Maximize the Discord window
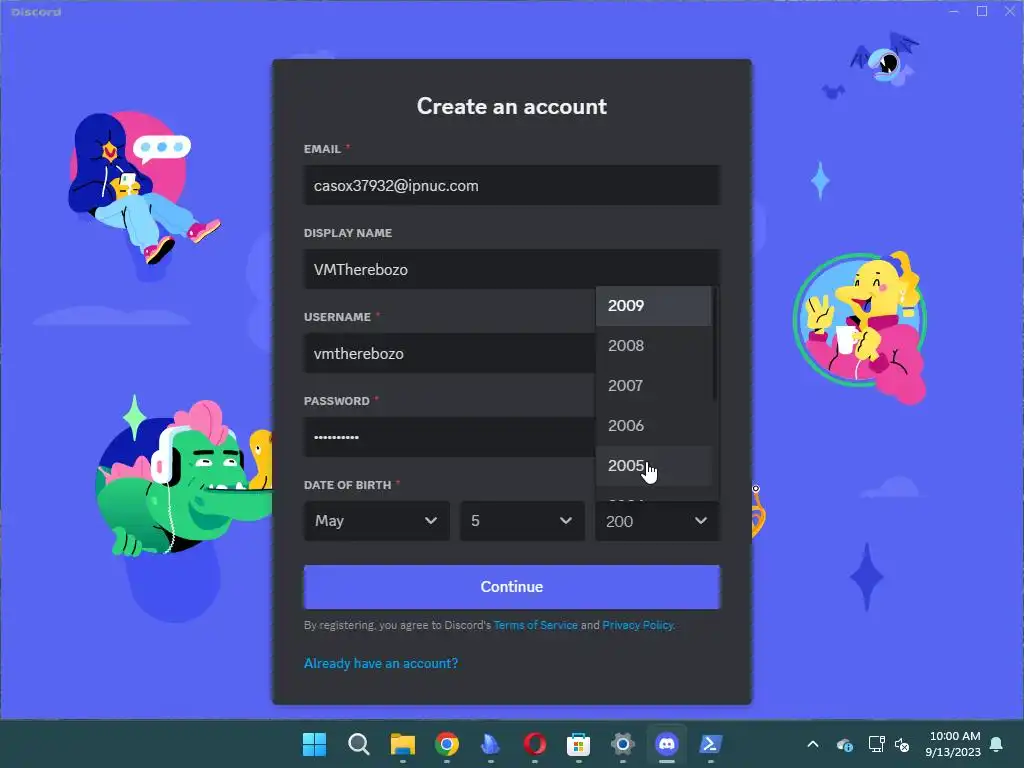The image size is (1024, 768). point(982,11)
